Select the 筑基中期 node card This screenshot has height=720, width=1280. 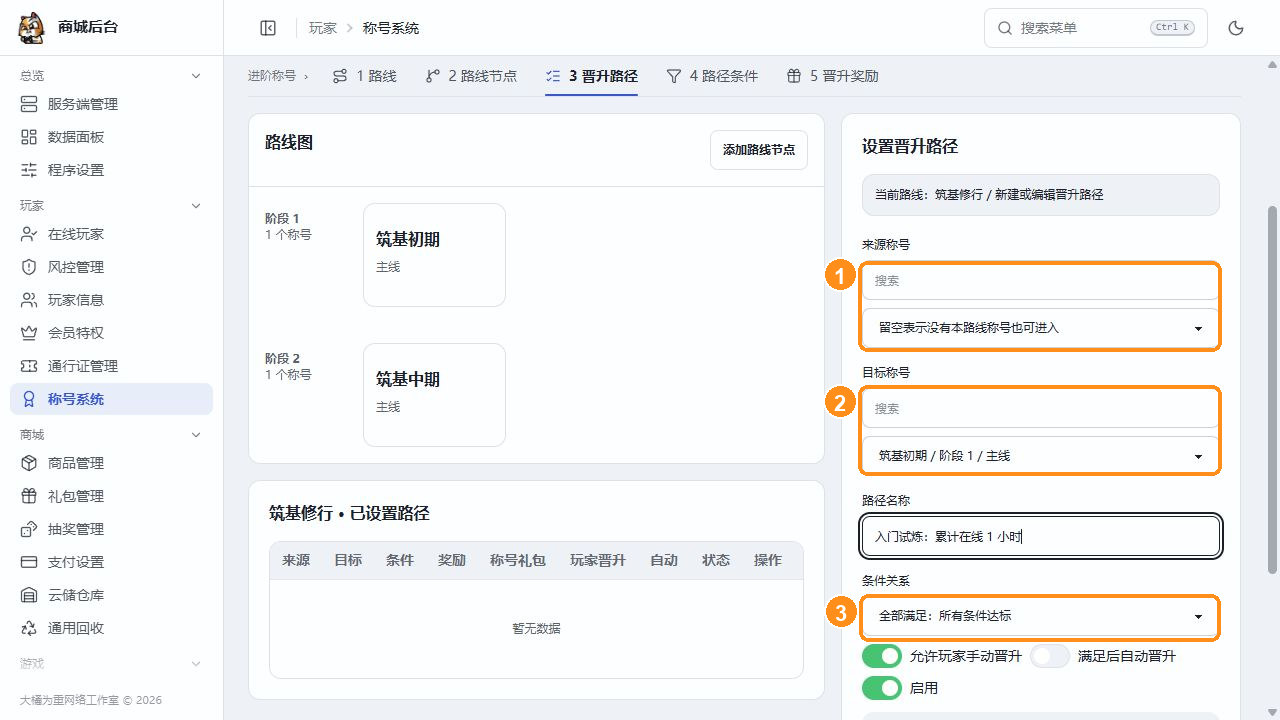pos(434,395)
